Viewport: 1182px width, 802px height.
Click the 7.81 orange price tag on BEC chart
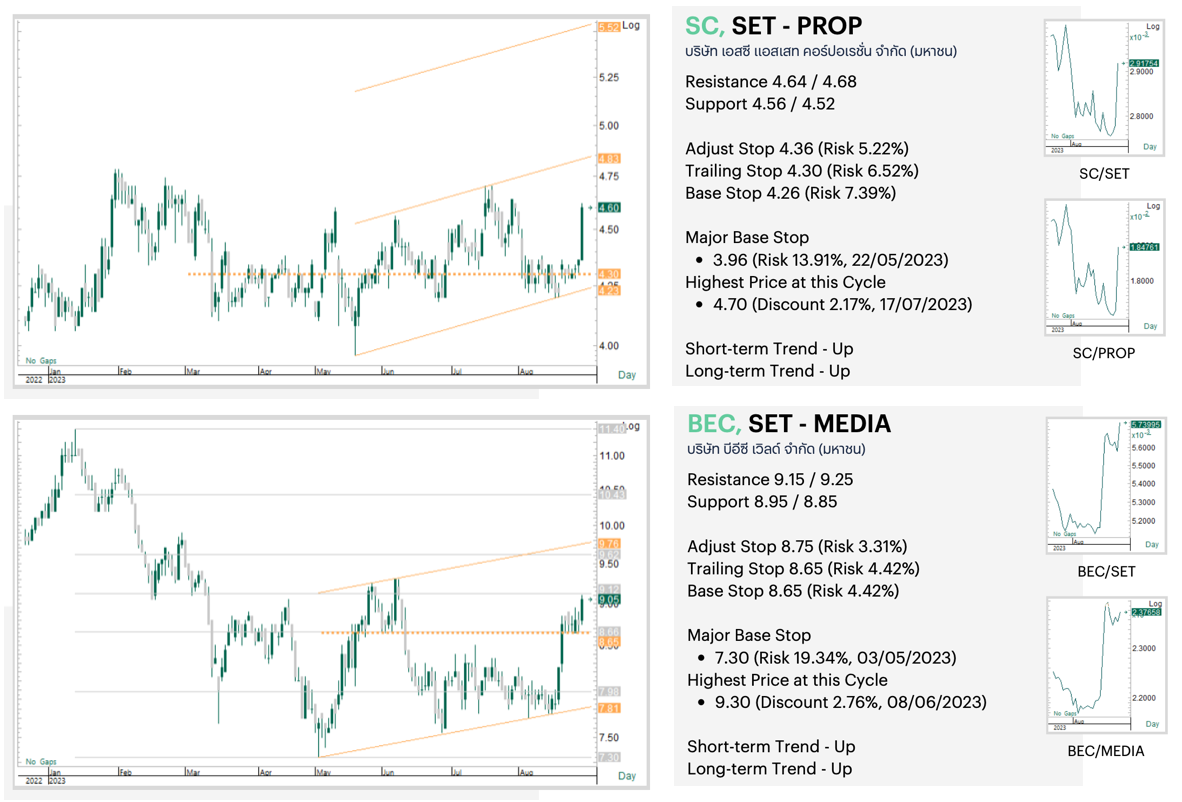(x=609, y=709)
